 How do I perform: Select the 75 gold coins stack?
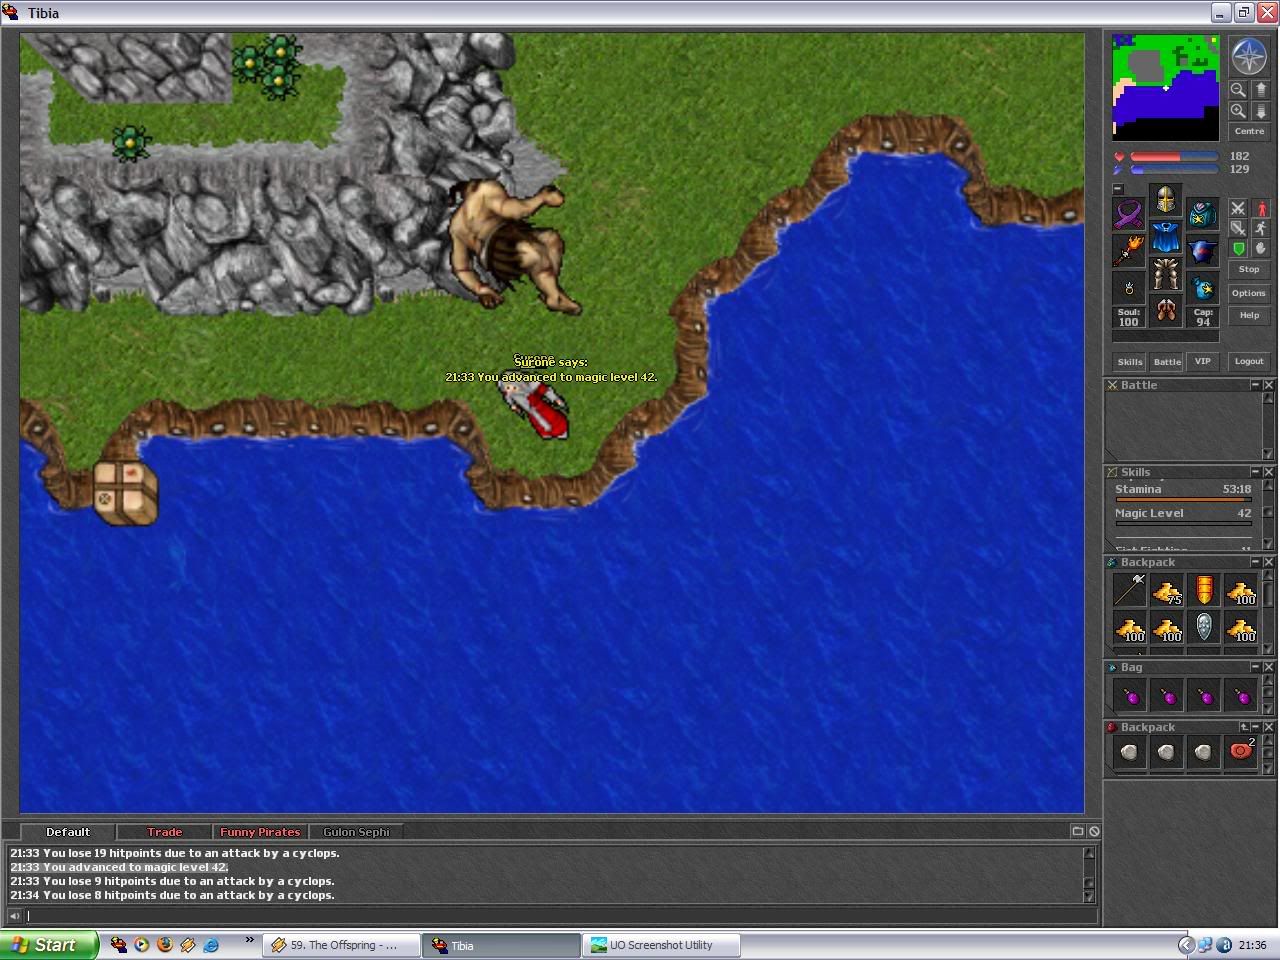coord(1167,590)
